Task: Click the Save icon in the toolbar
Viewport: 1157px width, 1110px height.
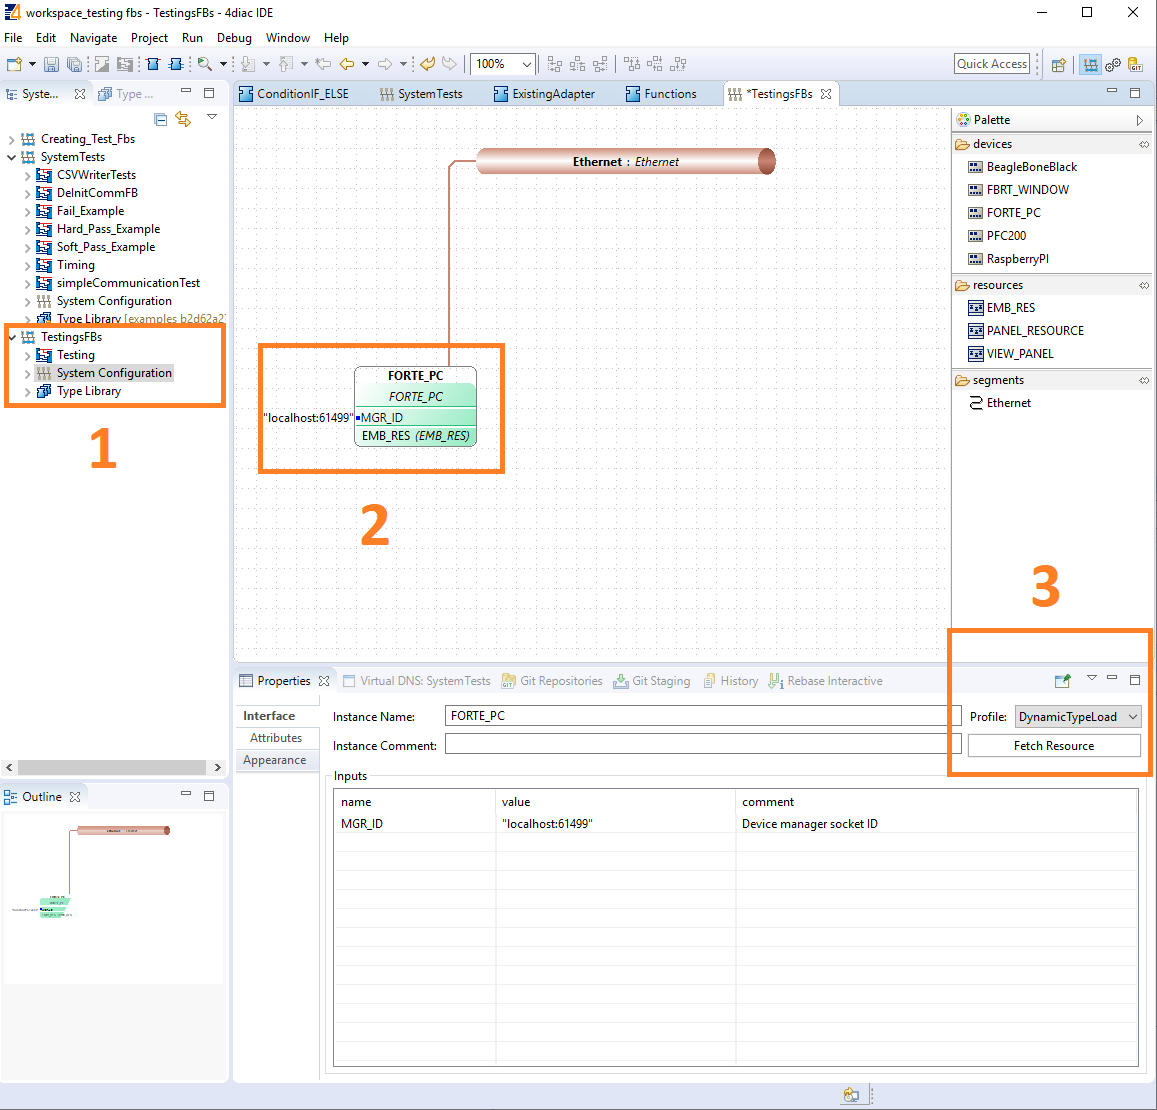Action: point(51,64)
